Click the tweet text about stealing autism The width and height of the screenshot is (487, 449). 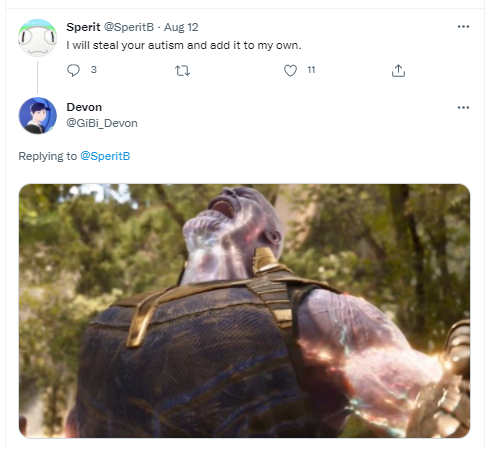pos(184,45)
